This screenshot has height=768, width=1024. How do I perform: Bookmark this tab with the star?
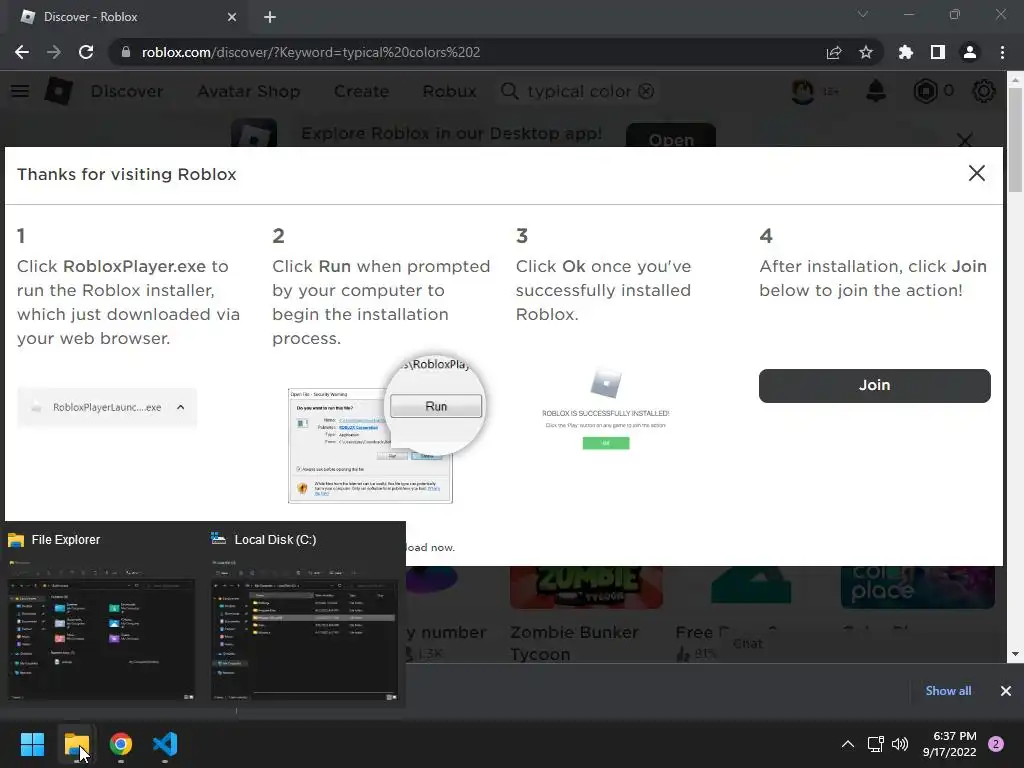click(865, 52)
